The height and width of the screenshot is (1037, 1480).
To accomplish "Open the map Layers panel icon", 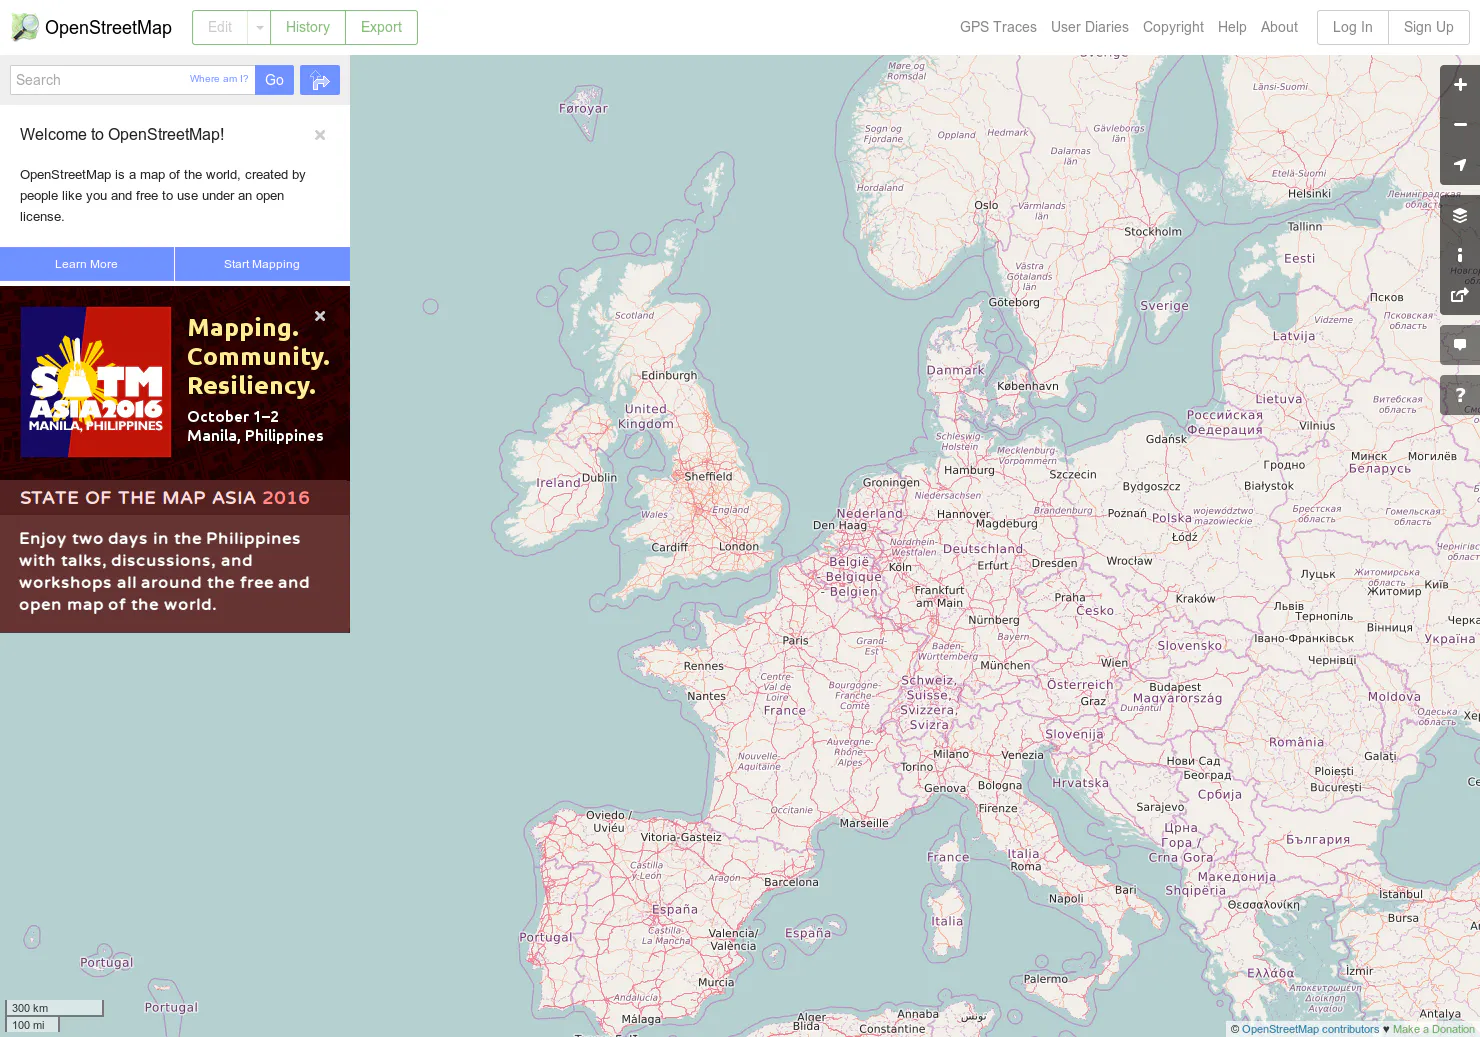I will (x=1460, y=215).
